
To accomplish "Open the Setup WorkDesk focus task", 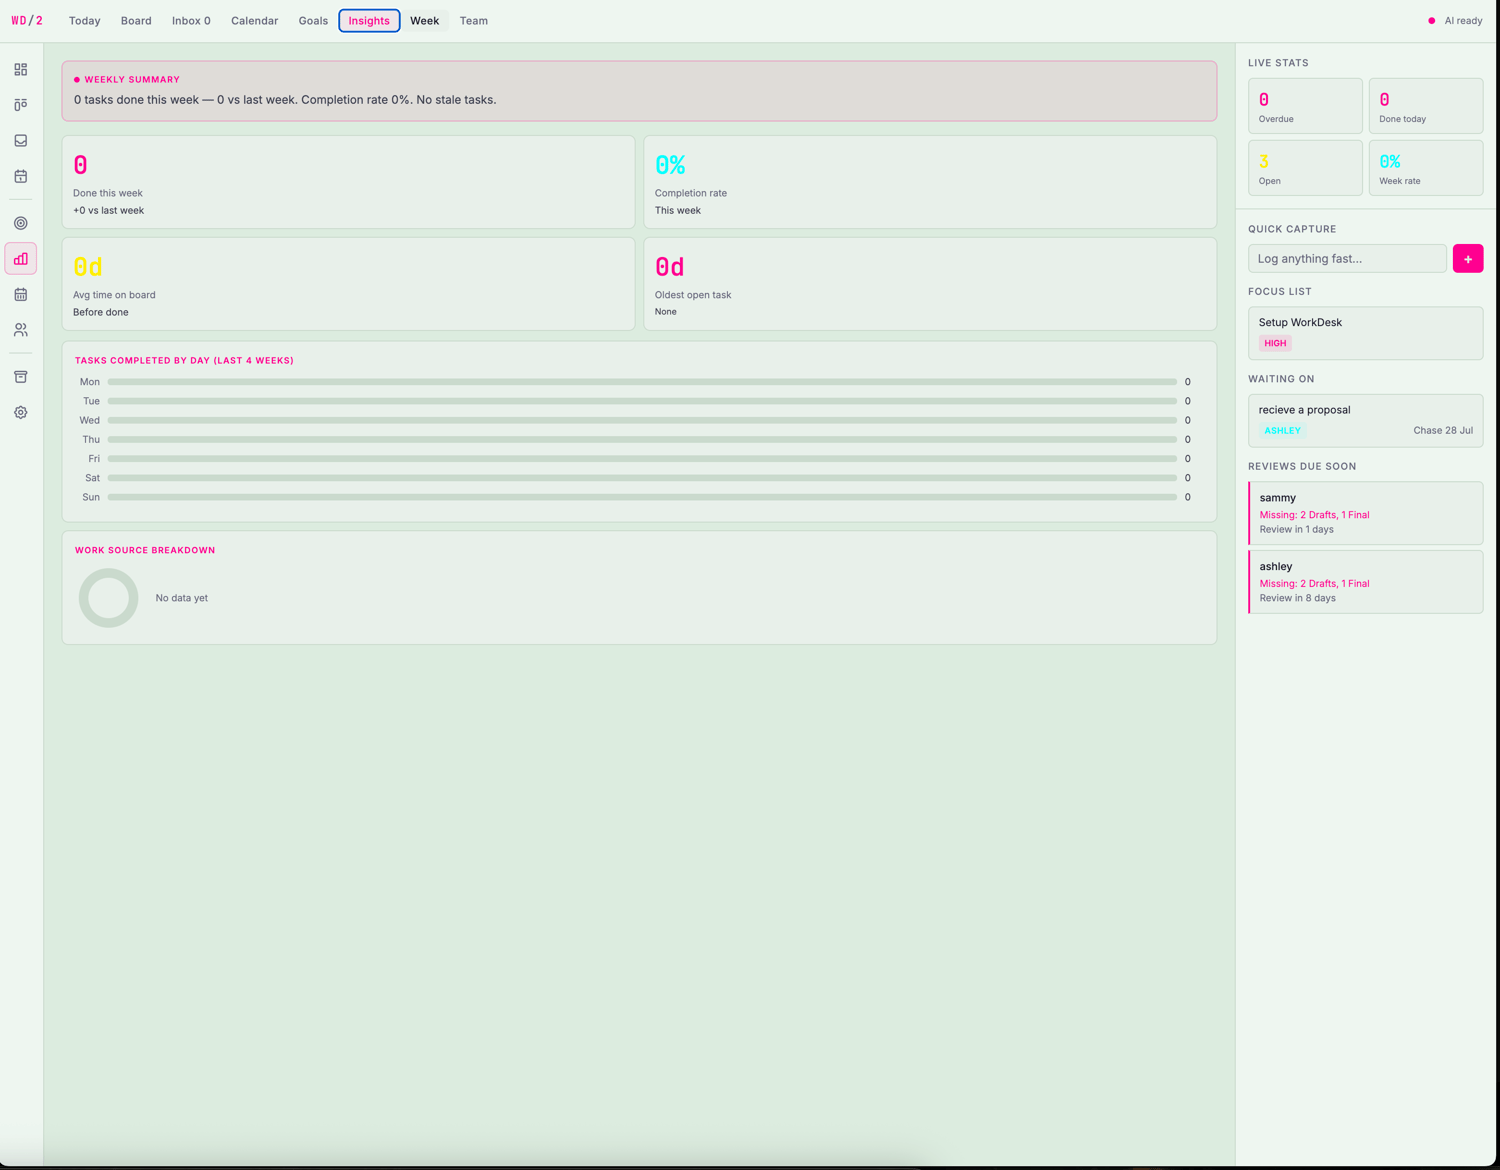I will [1365, 333].
